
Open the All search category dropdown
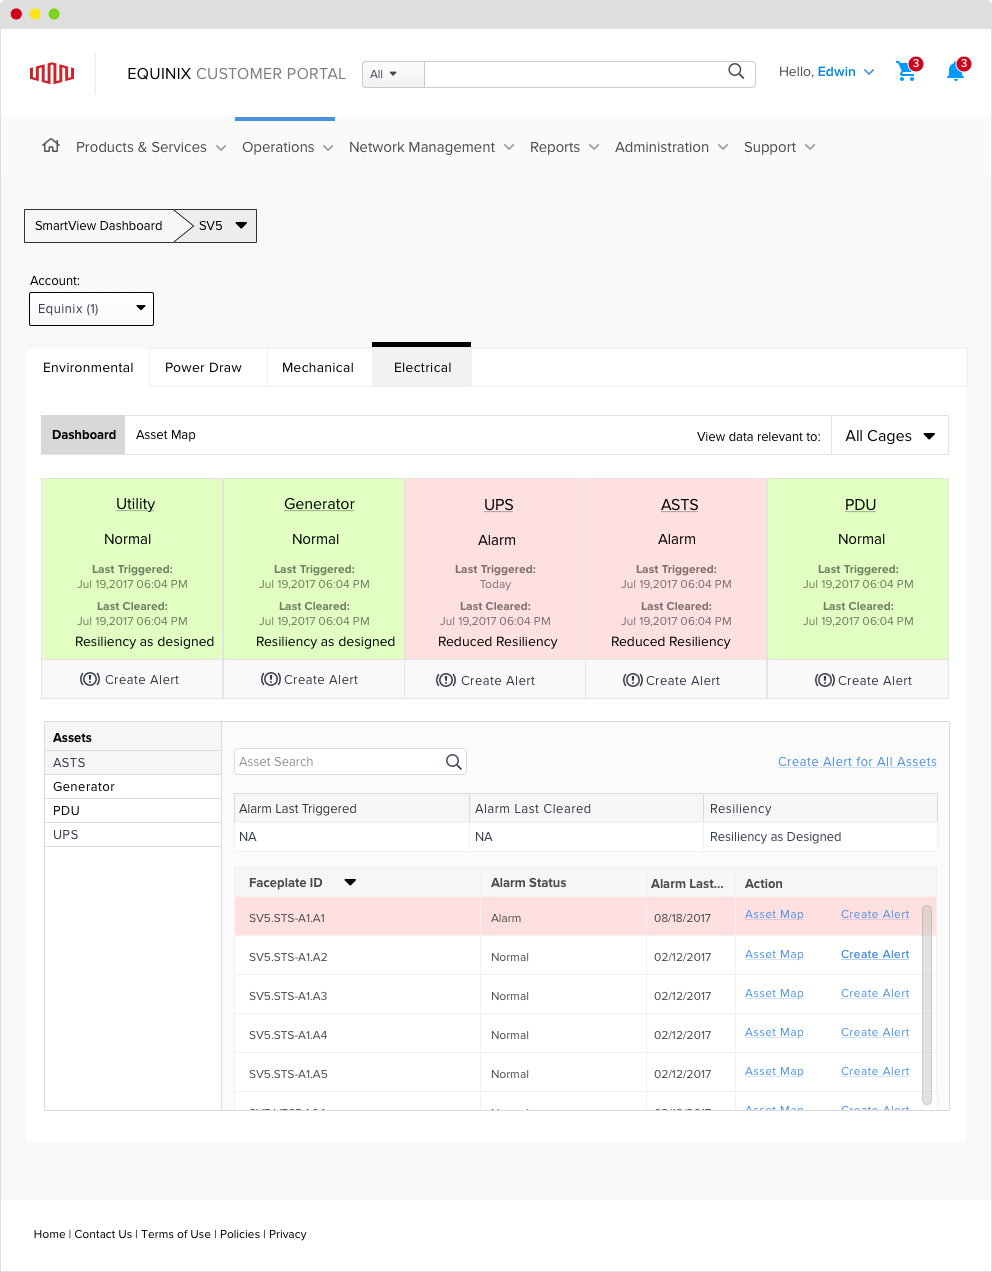(393, 74)
